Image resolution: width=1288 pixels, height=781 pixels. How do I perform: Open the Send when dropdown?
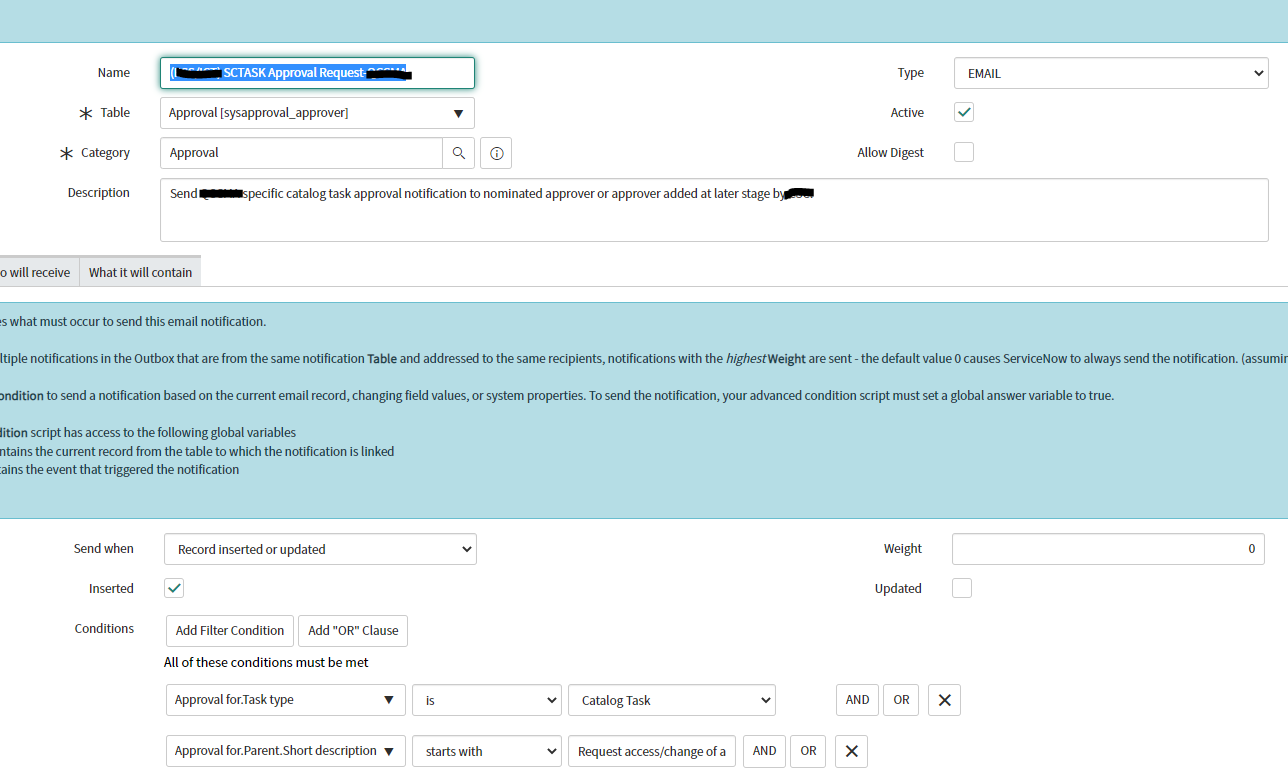tap(320, 549)
